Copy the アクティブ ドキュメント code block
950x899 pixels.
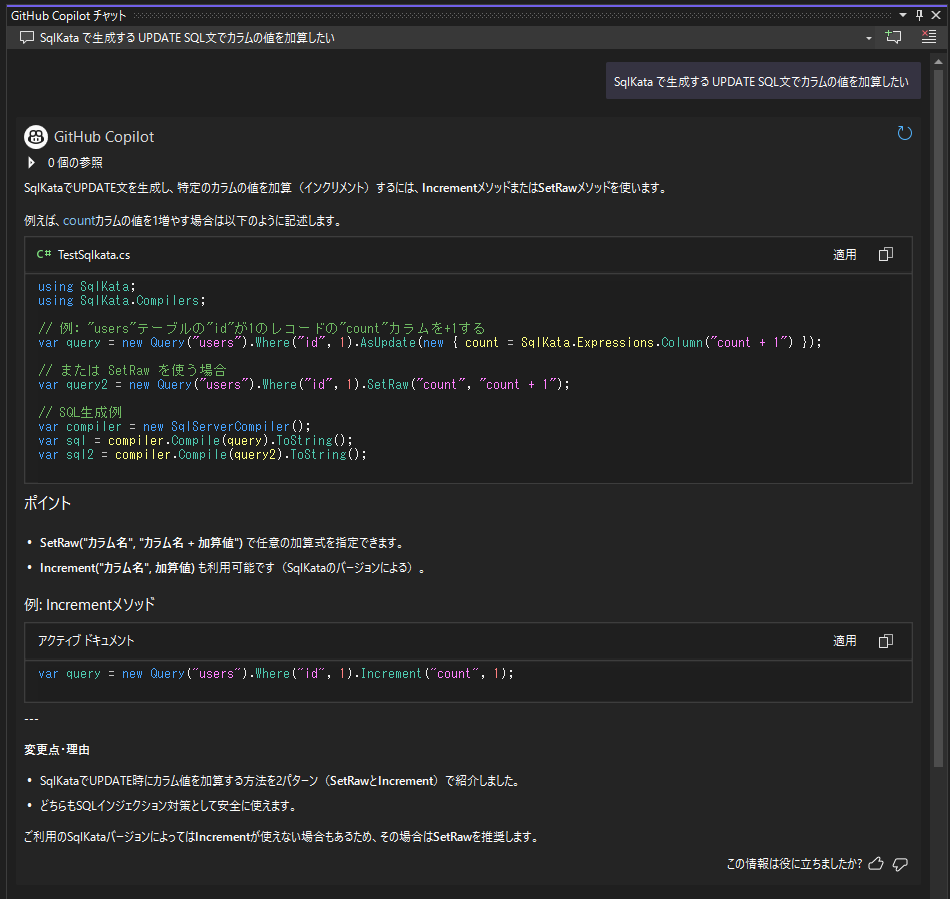(886, 641)
